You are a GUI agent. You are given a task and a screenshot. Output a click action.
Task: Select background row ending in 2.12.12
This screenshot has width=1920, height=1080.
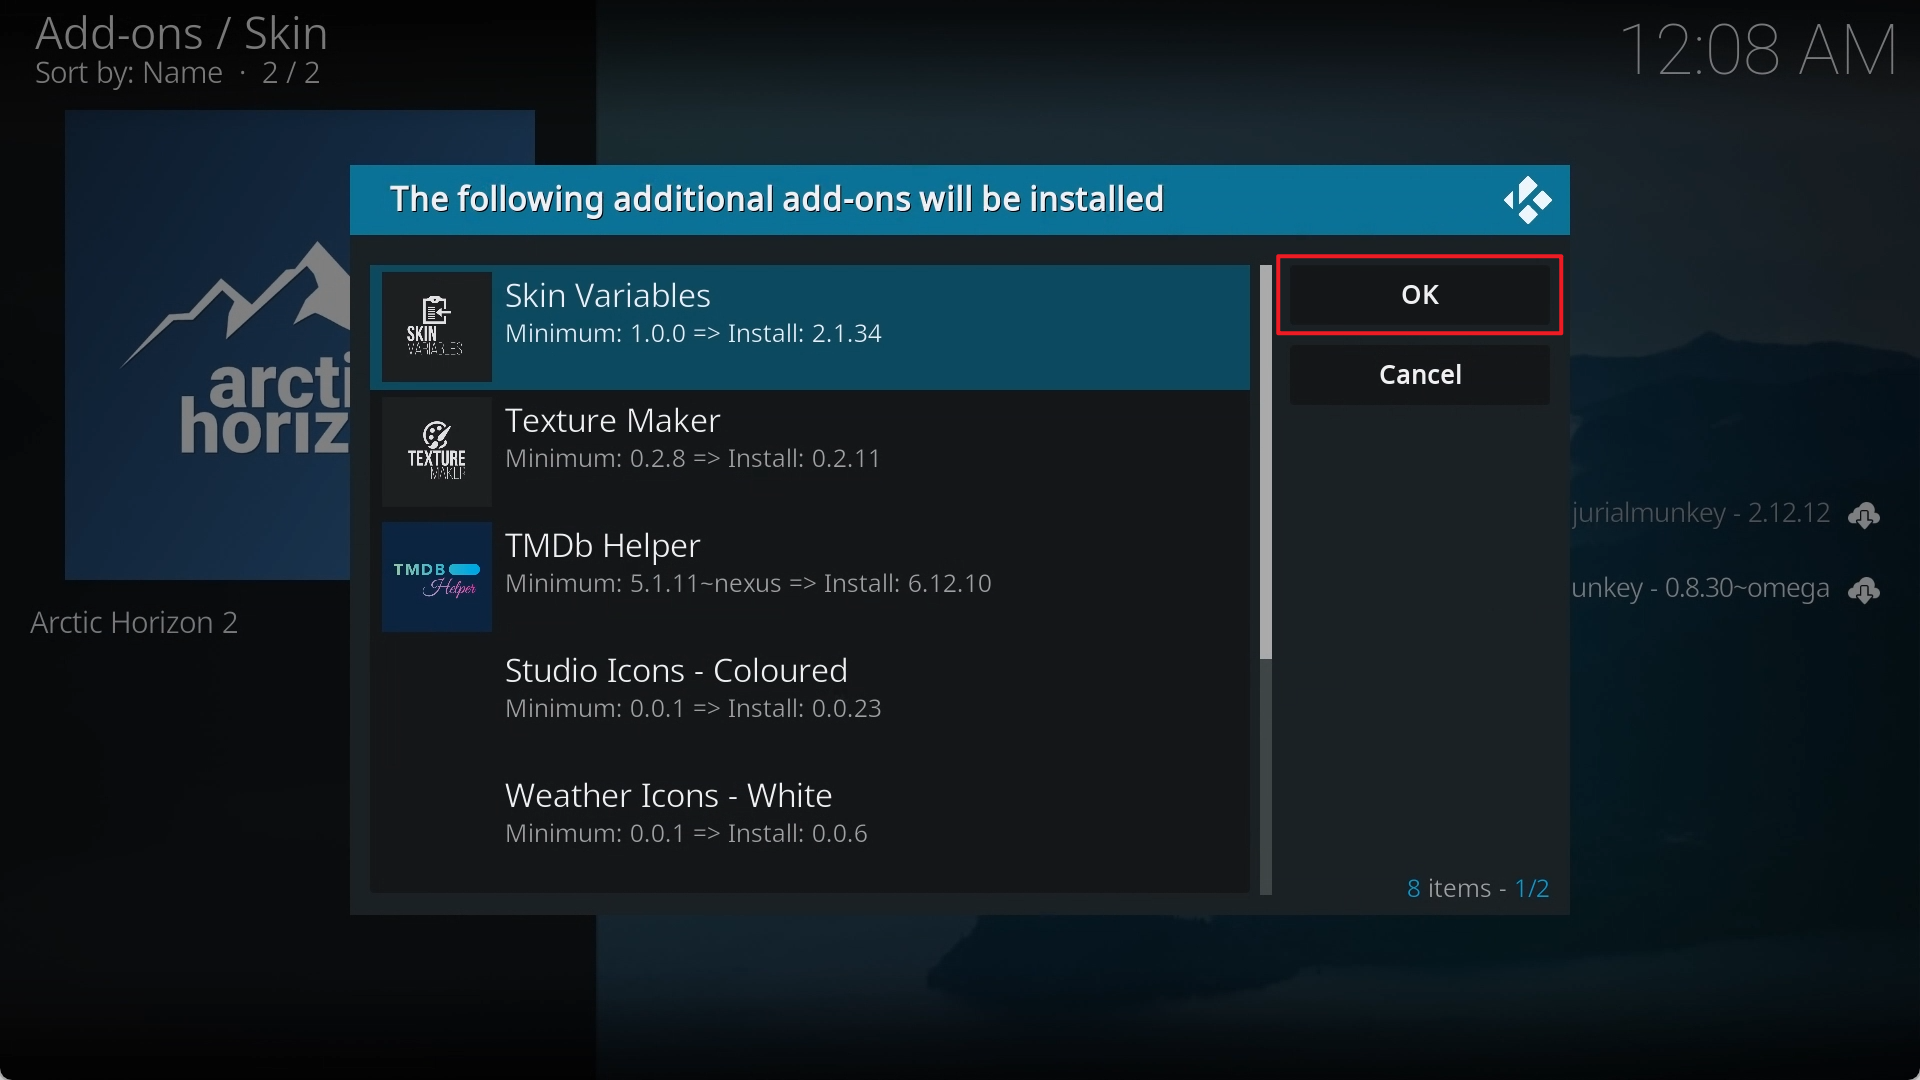pyautogui.click(x=1725, y=514)
